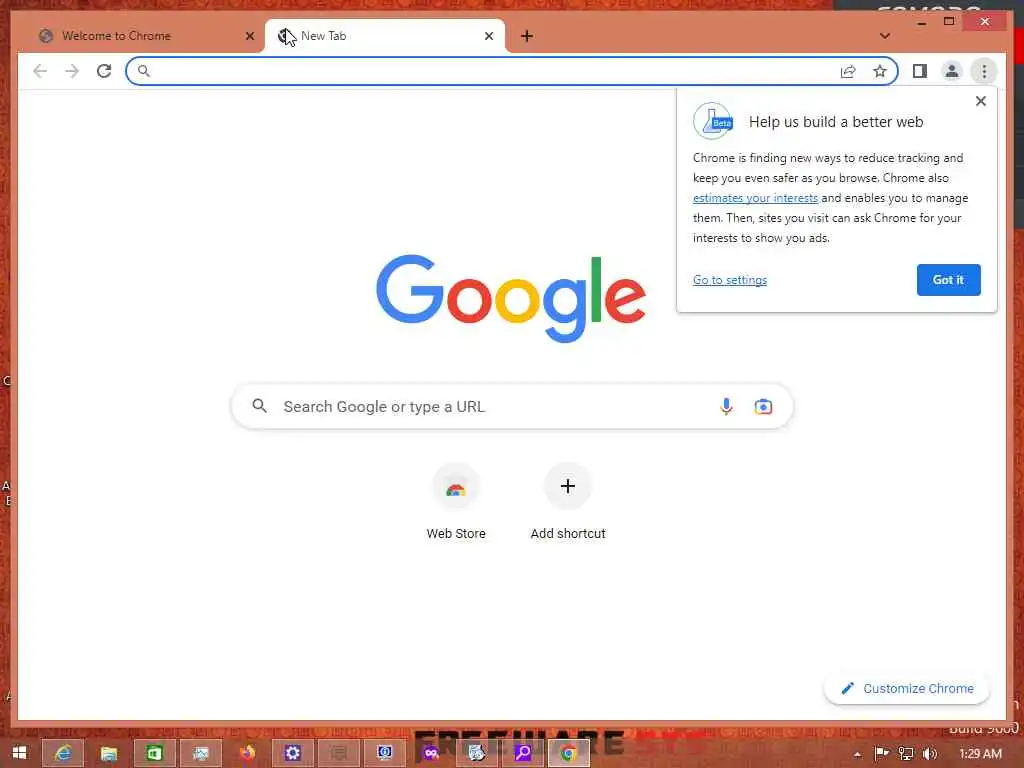
Task: Click the search magnifier in Google search box
Action: coord(259,406)
